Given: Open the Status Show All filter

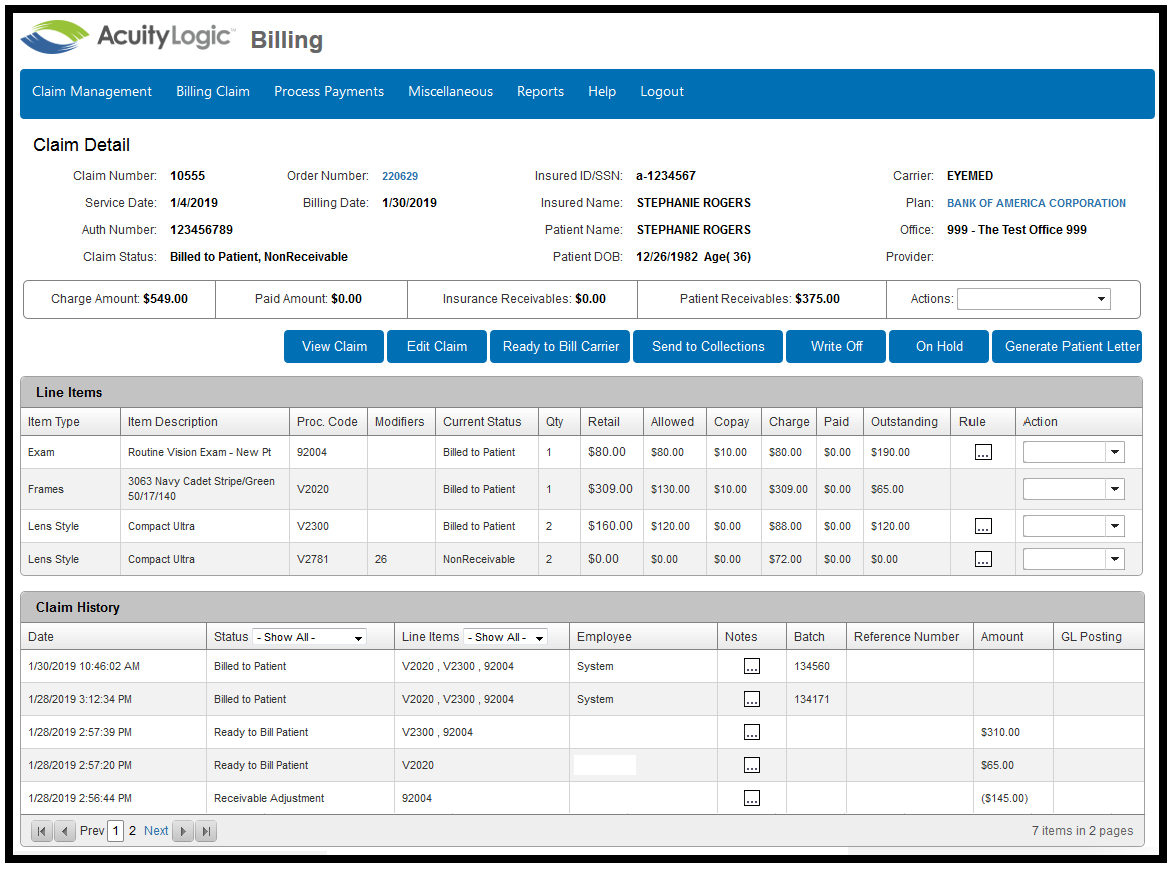Looking at the screenshot, I should click(309, 637).
